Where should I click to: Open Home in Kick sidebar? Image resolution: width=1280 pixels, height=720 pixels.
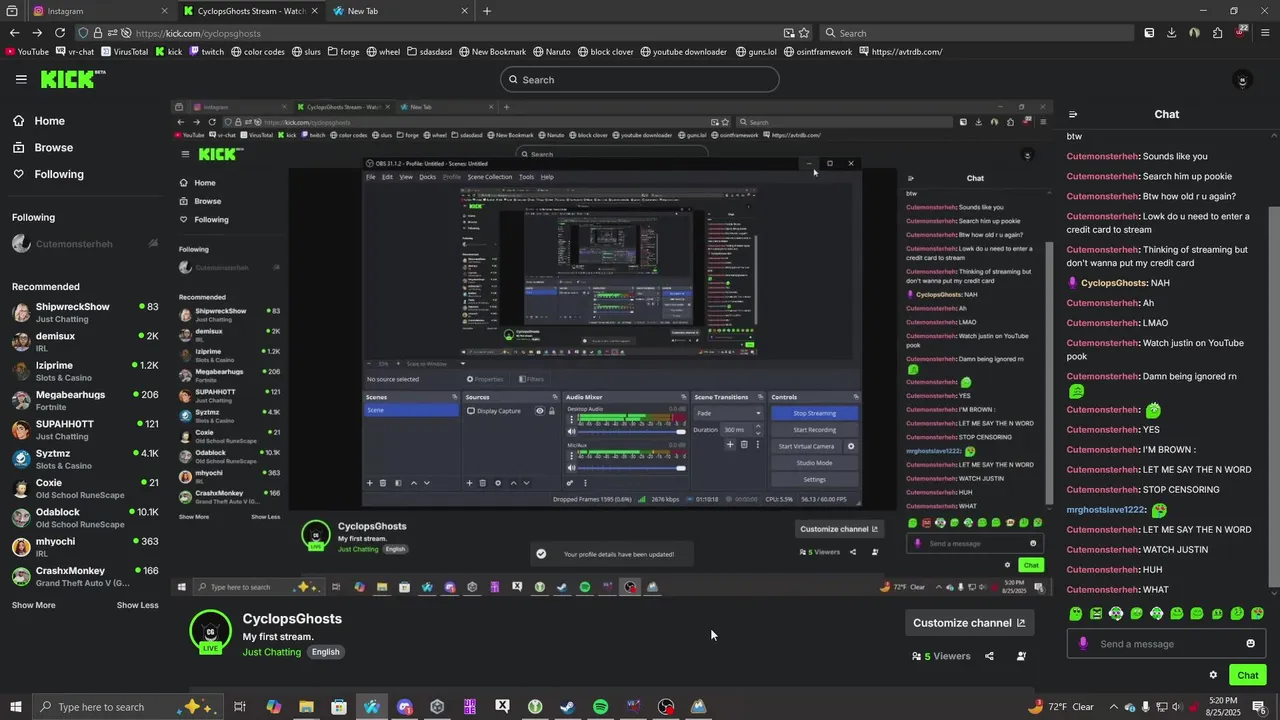pyautogui.click(x=49, y=121)
